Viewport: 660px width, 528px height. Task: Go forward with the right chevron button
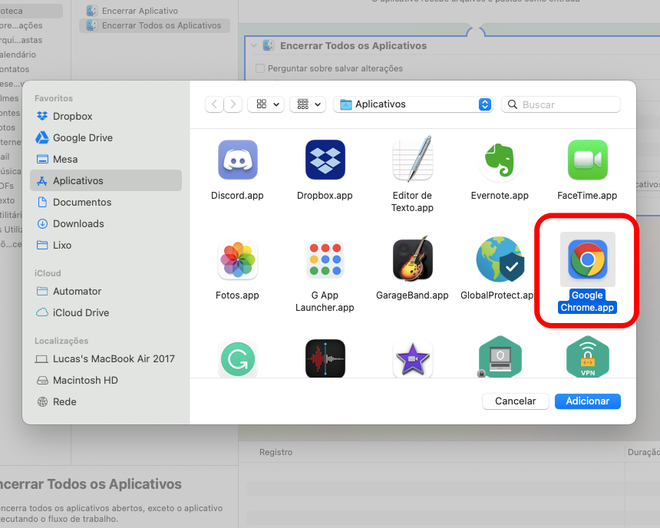(x=233, y=104)
